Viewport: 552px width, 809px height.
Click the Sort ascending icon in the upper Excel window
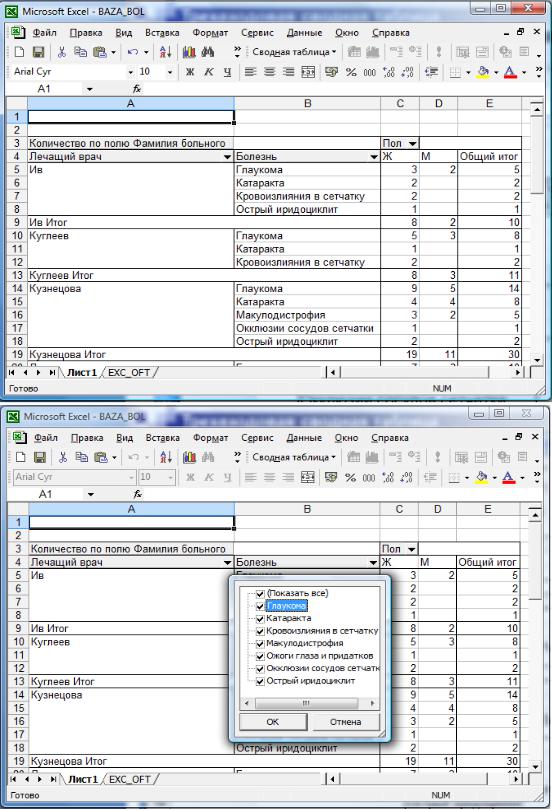(166, 52)
